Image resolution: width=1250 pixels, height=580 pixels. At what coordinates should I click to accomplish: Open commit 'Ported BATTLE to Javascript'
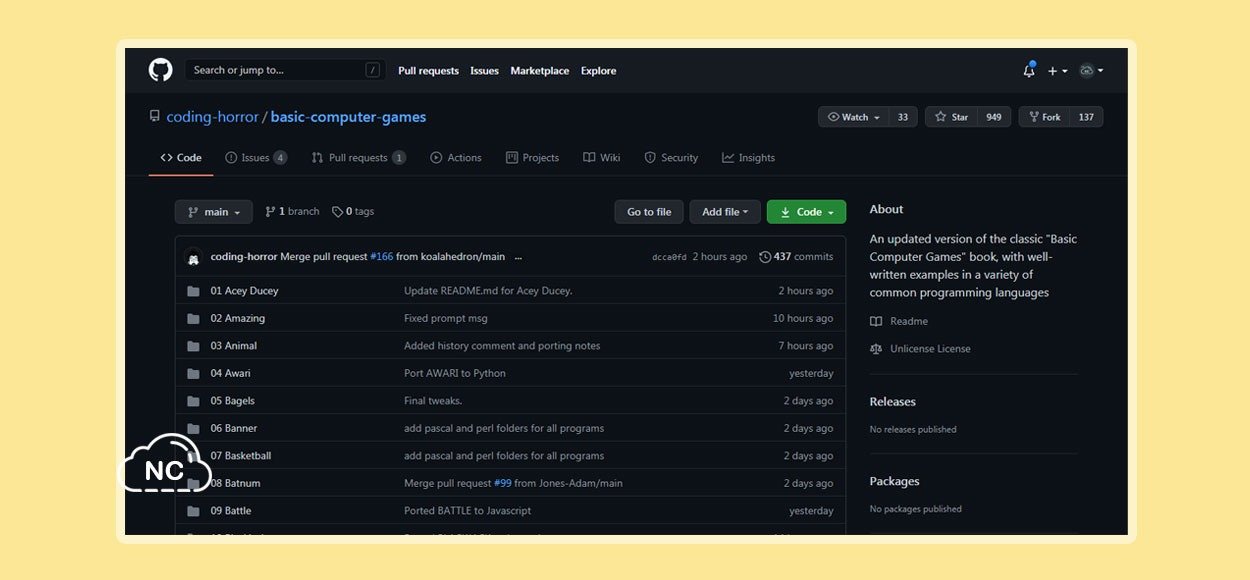pyautogui.click(x=467, y=511)
